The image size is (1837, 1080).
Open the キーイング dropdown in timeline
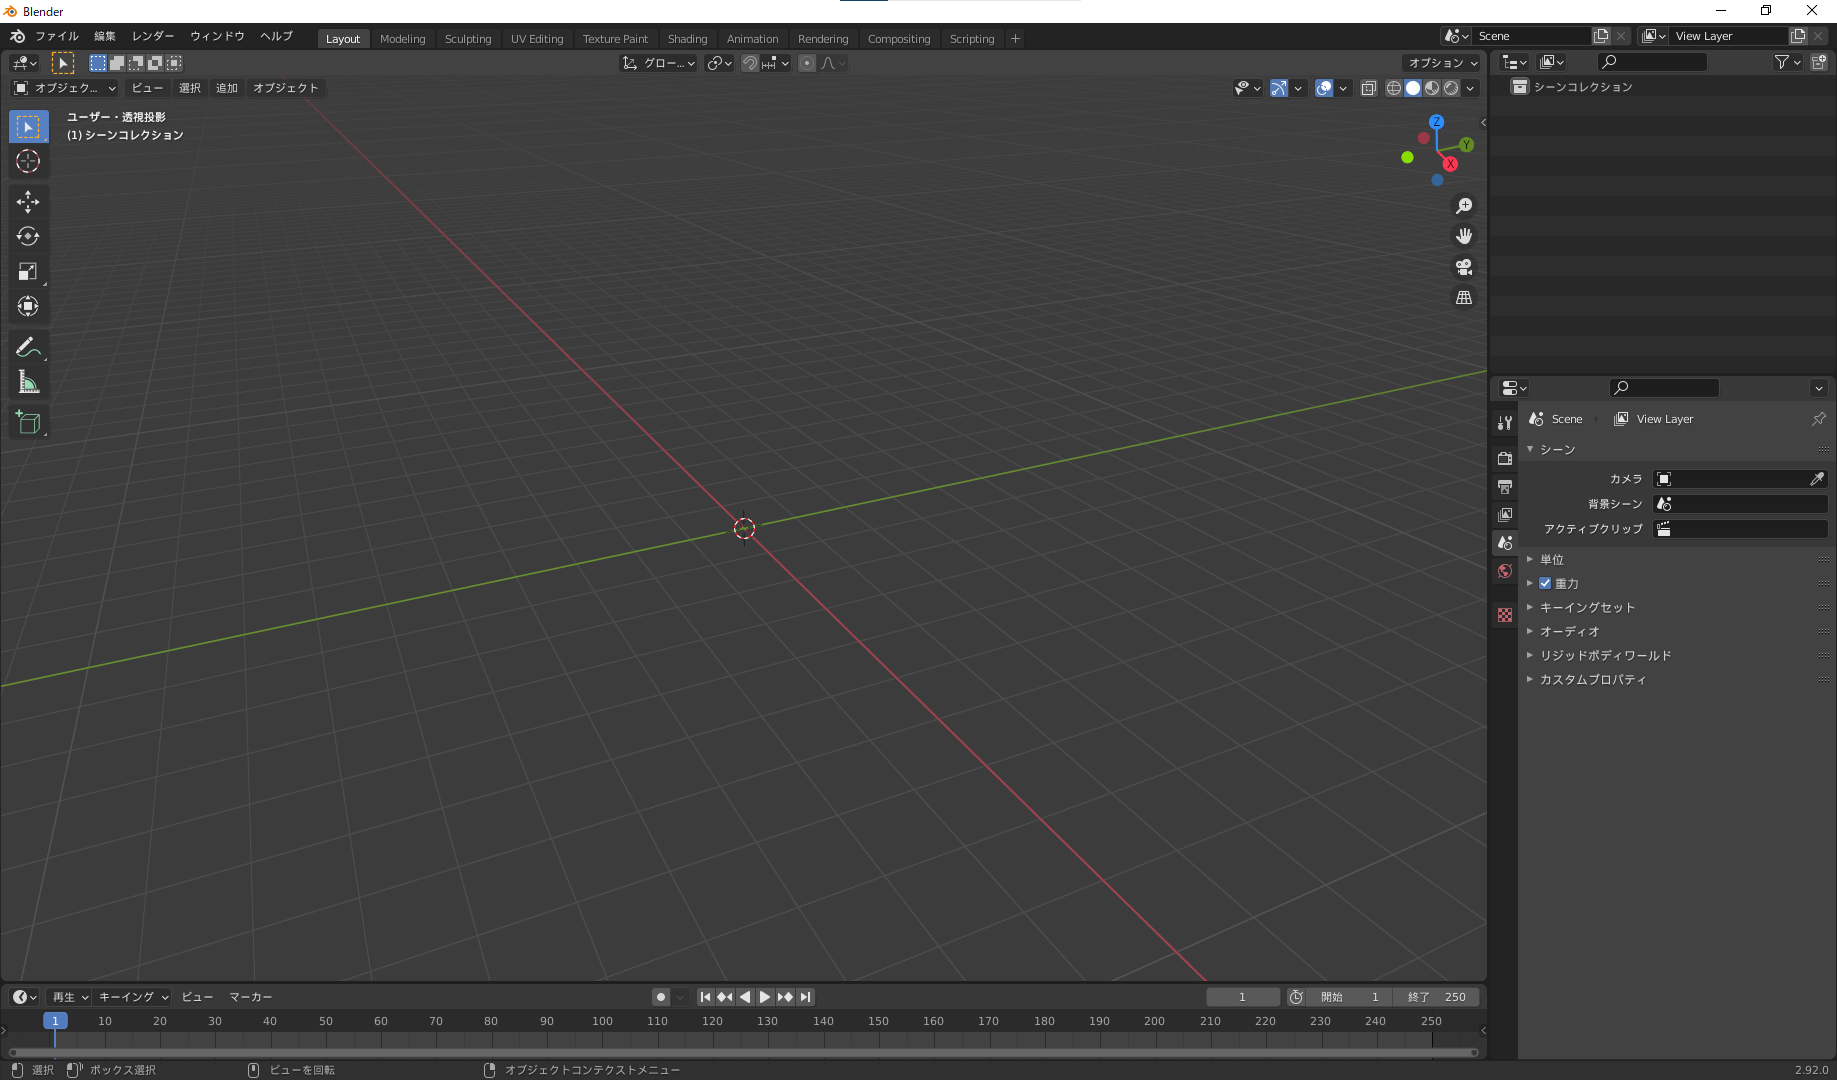point(134,997)
